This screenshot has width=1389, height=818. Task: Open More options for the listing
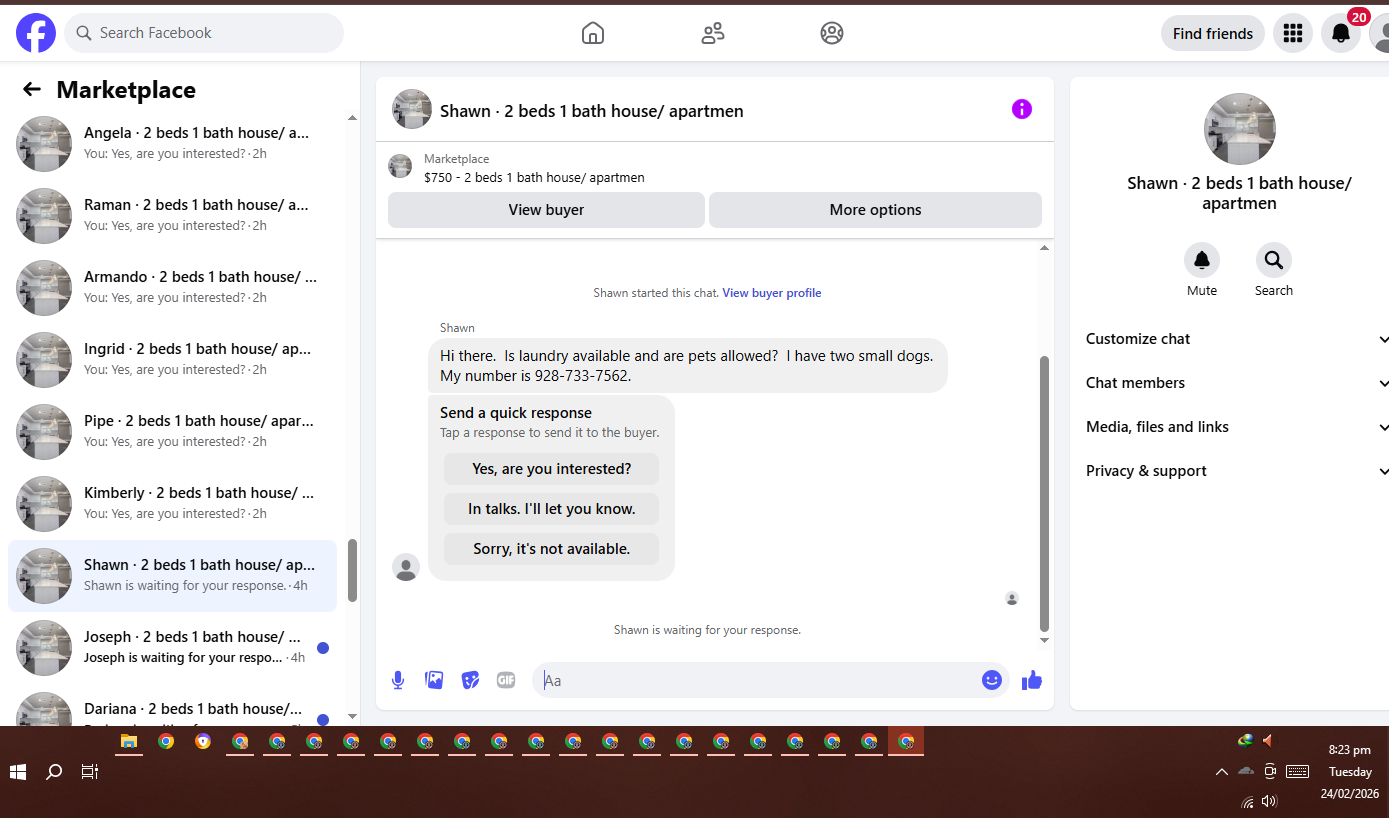click(875, 210)
